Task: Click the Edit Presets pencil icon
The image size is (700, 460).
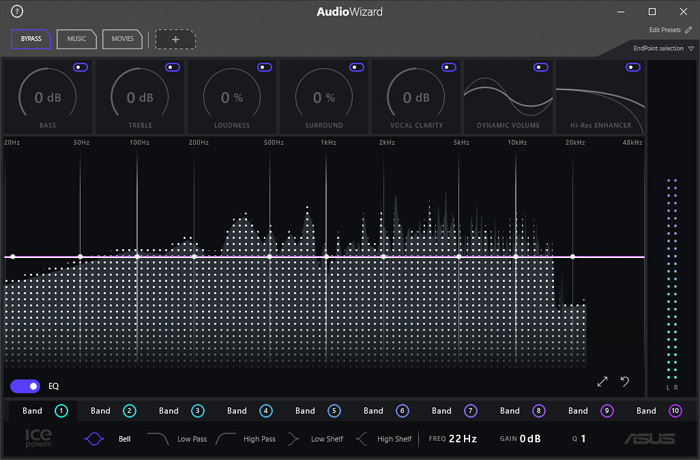Action: [688, 30]
